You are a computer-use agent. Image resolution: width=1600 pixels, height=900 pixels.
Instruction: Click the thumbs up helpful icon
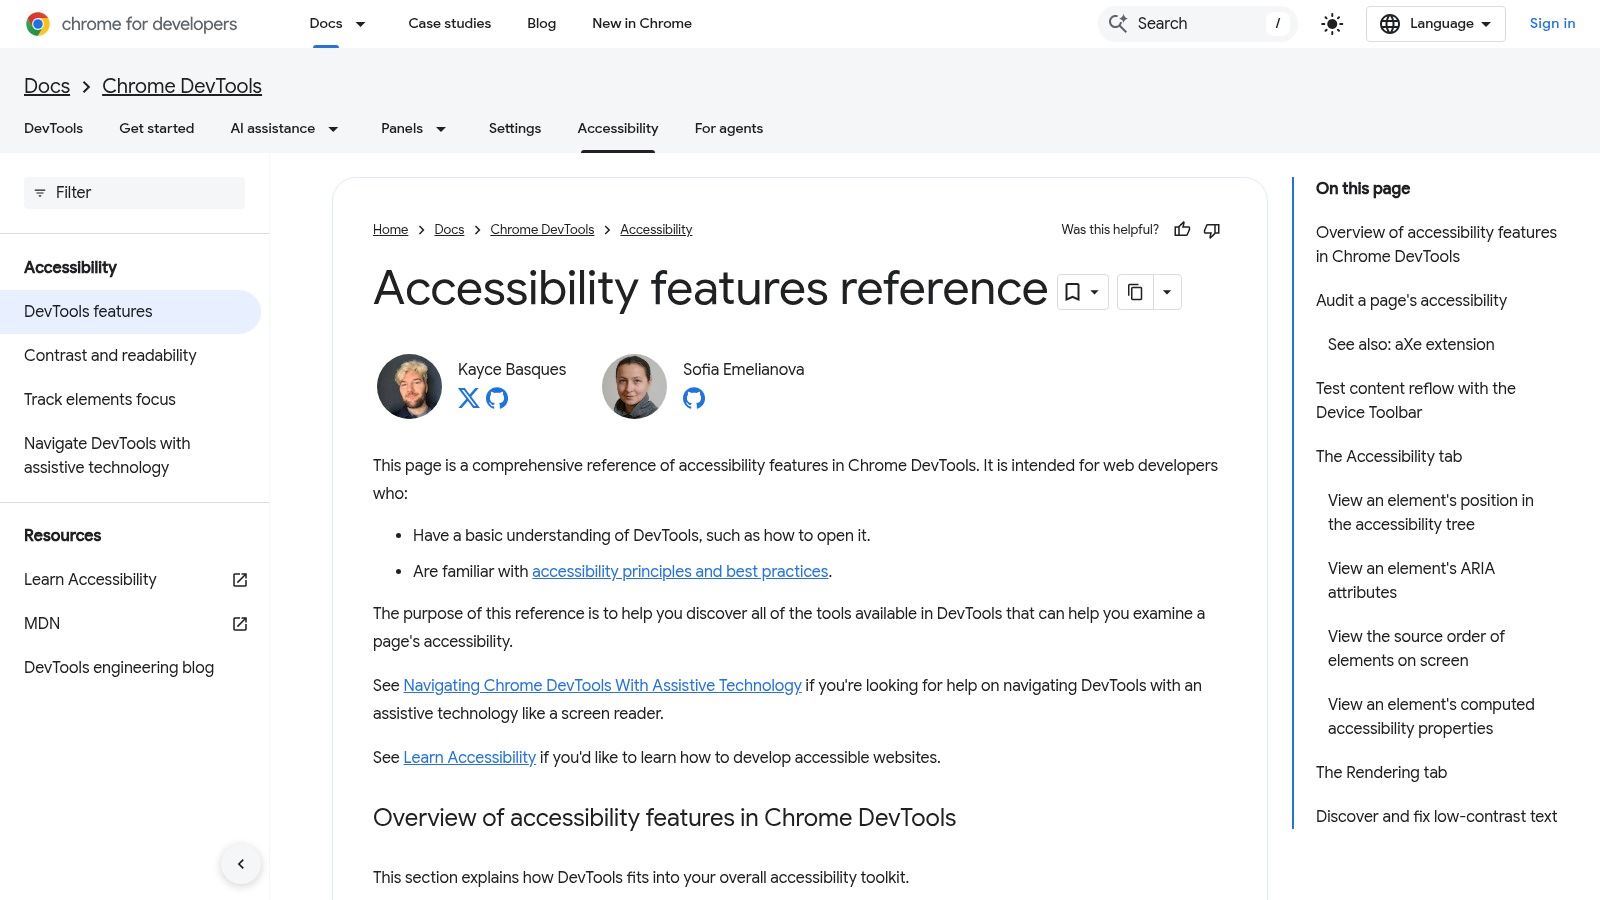[x=1182, y=230]
